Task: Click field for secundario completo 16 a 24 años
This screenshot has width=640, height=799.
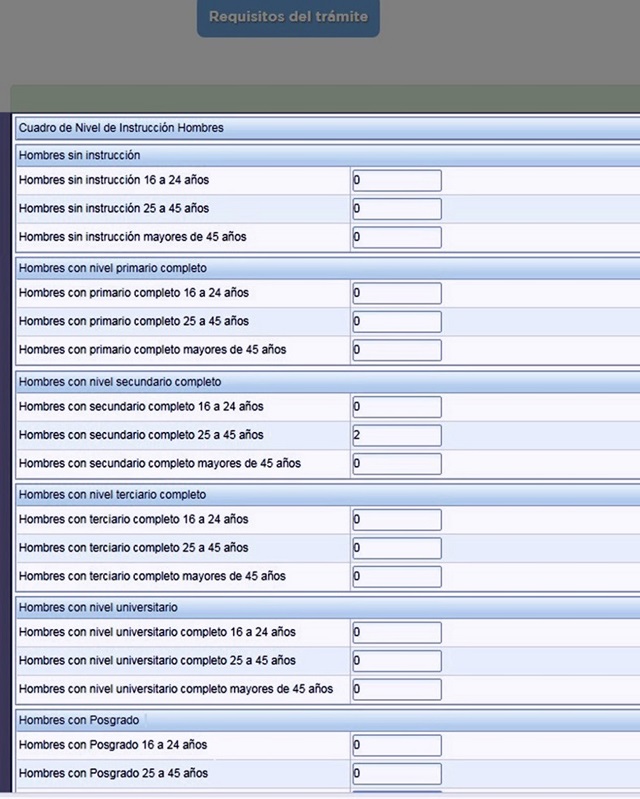Action: point(396,407)
